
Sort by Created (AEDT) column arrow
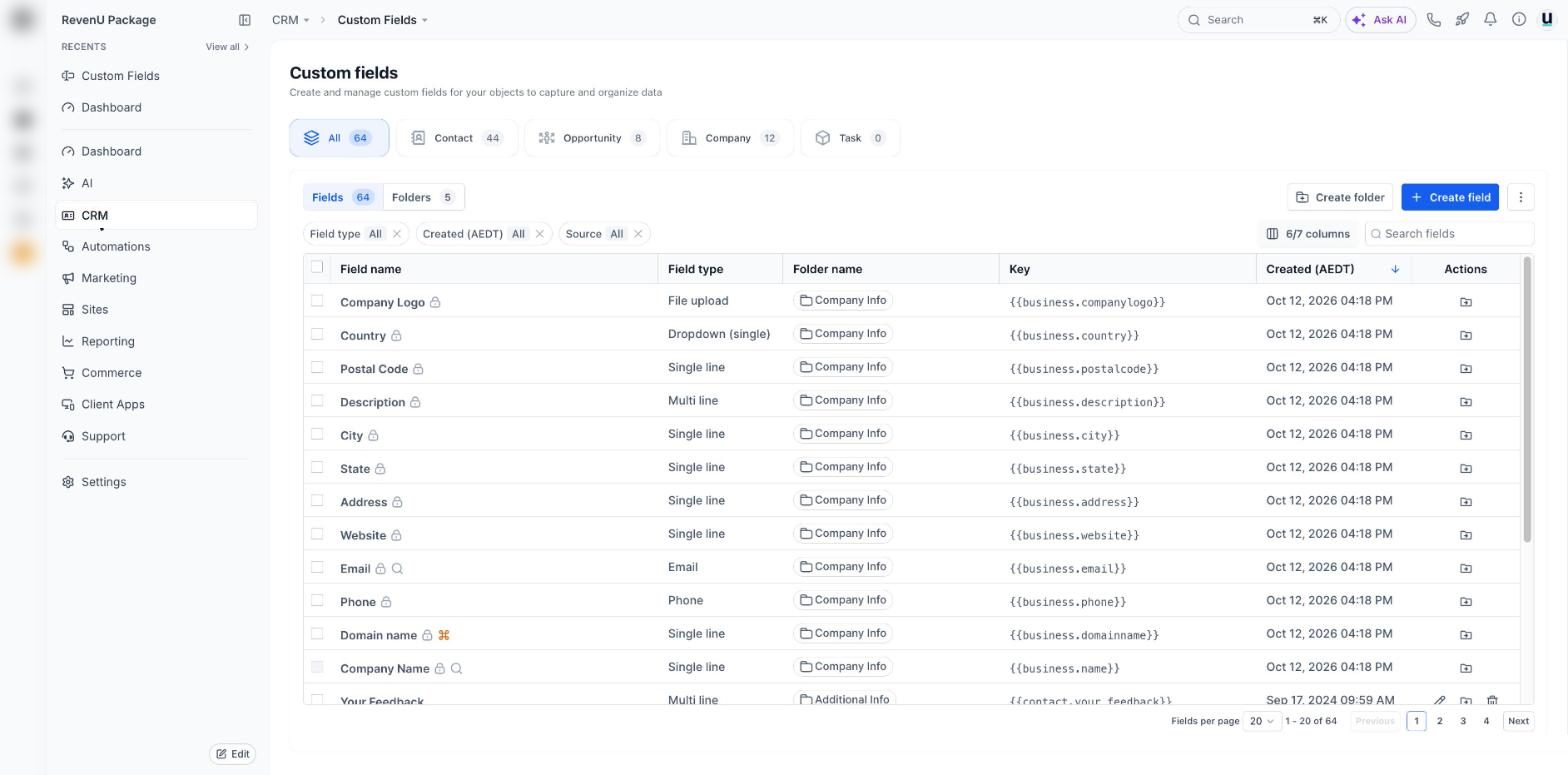[1395, 269]
